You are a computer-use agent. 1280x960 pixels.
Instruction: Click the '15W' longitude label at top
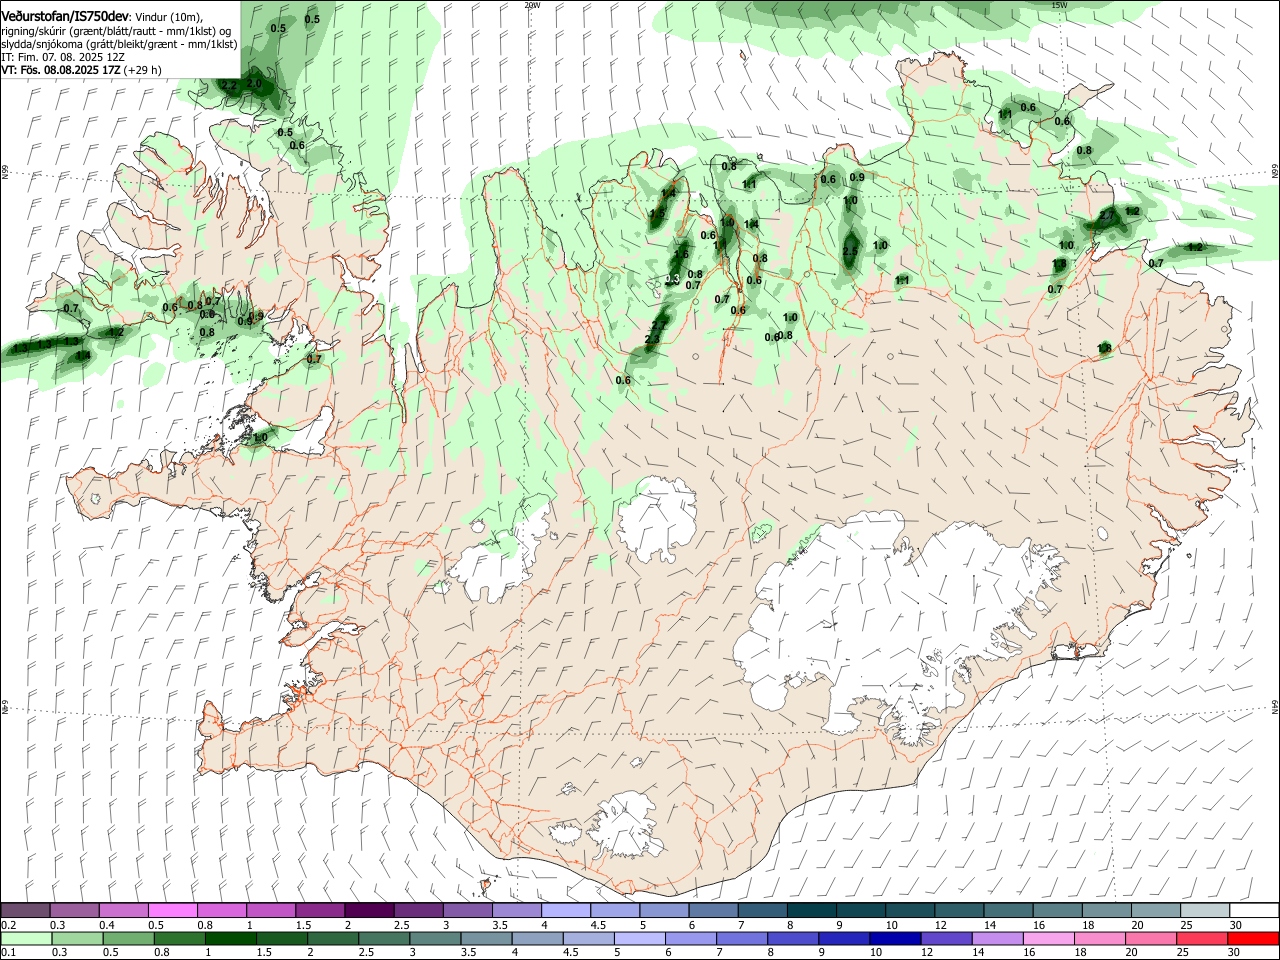click(x=1060, y=5)
